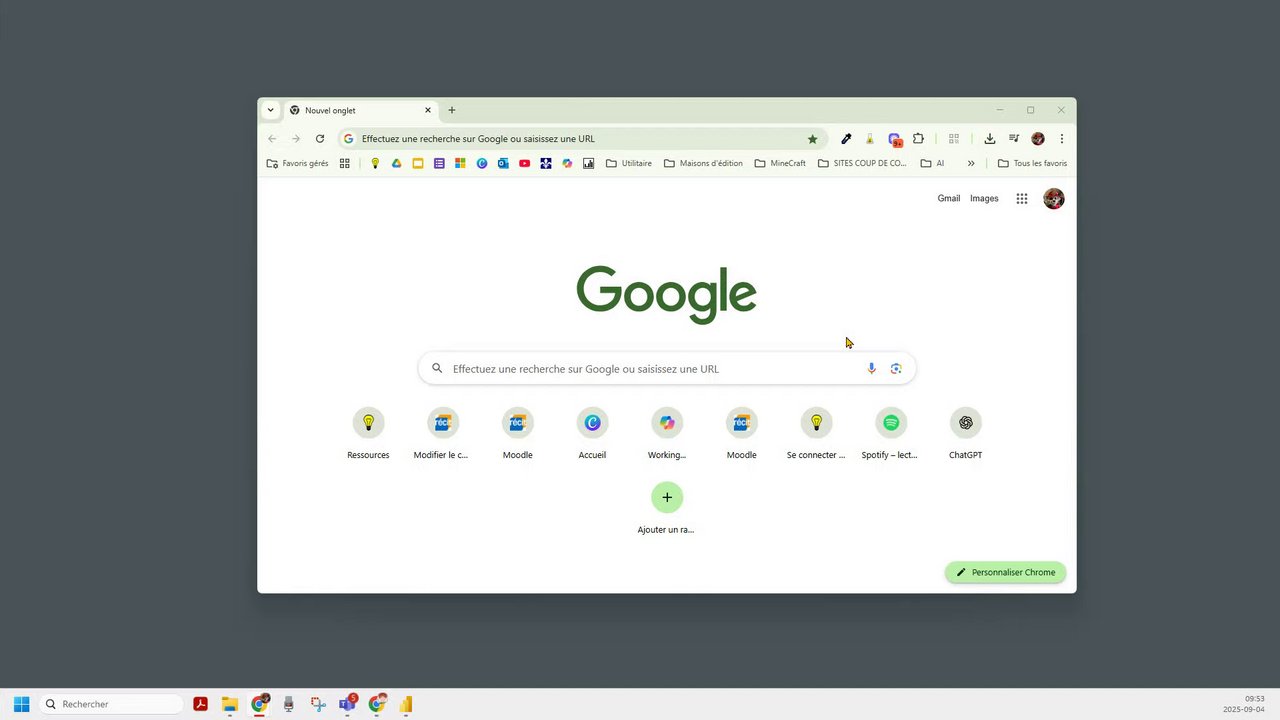Open the Windows Start menu

pos(21,704)
